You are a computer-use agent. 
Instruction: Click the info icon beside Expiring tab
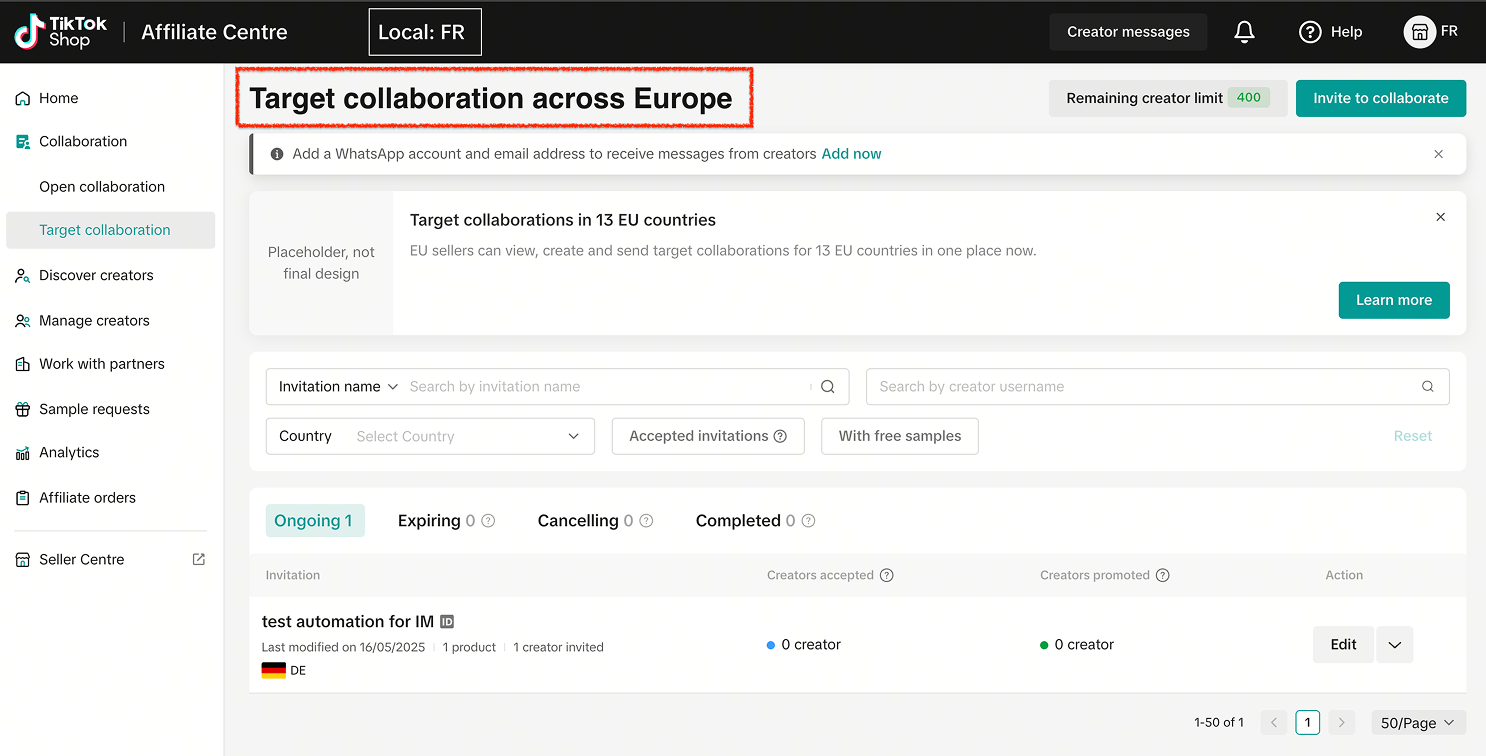point(488,521)
